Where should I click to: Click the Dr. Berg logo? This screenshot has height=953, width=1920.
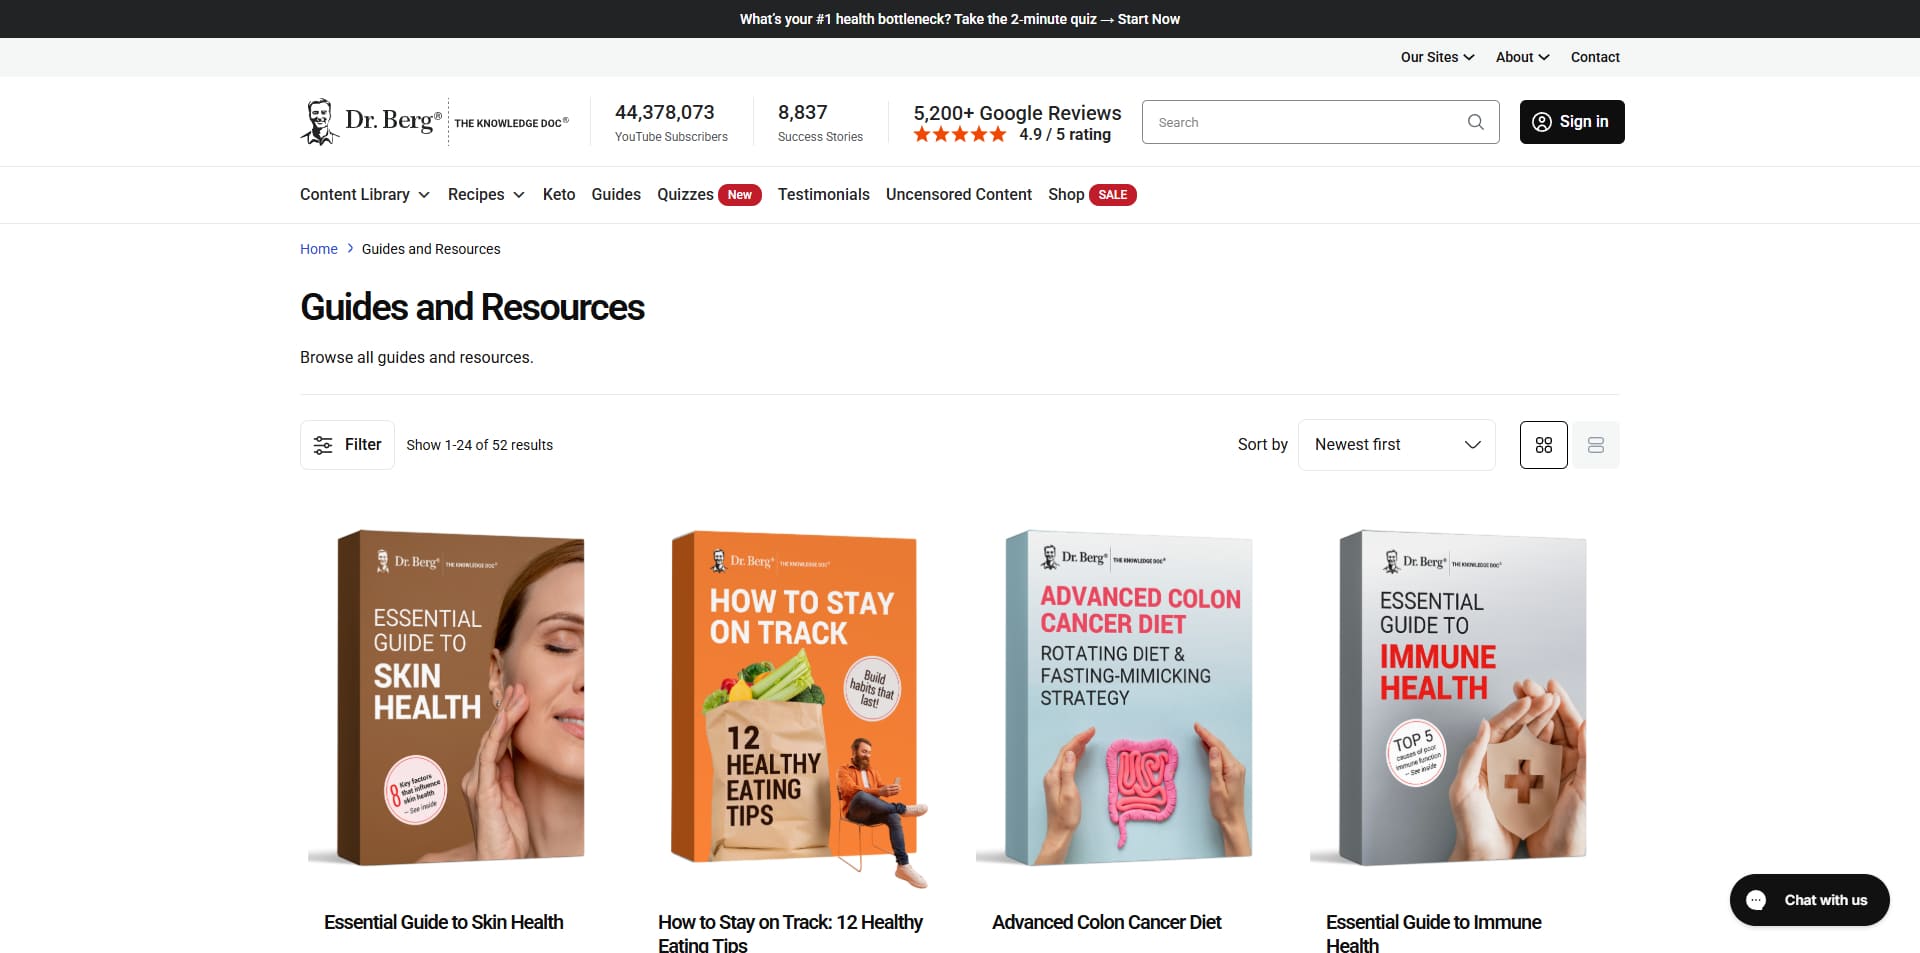pos(435,122)
